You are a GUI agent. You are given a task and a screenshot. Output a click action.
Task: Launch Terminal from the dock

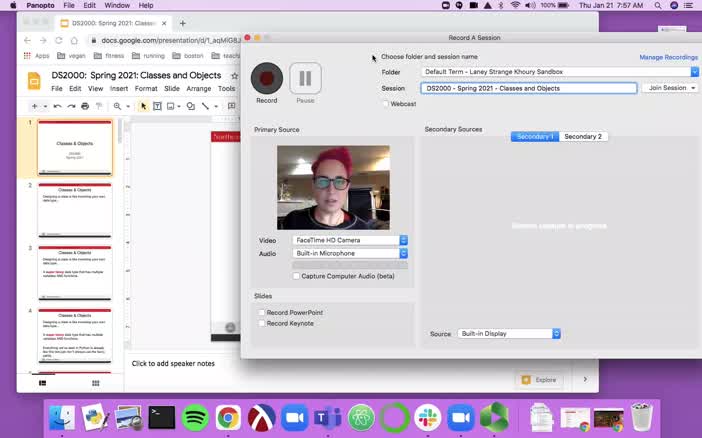click(161, 417)
